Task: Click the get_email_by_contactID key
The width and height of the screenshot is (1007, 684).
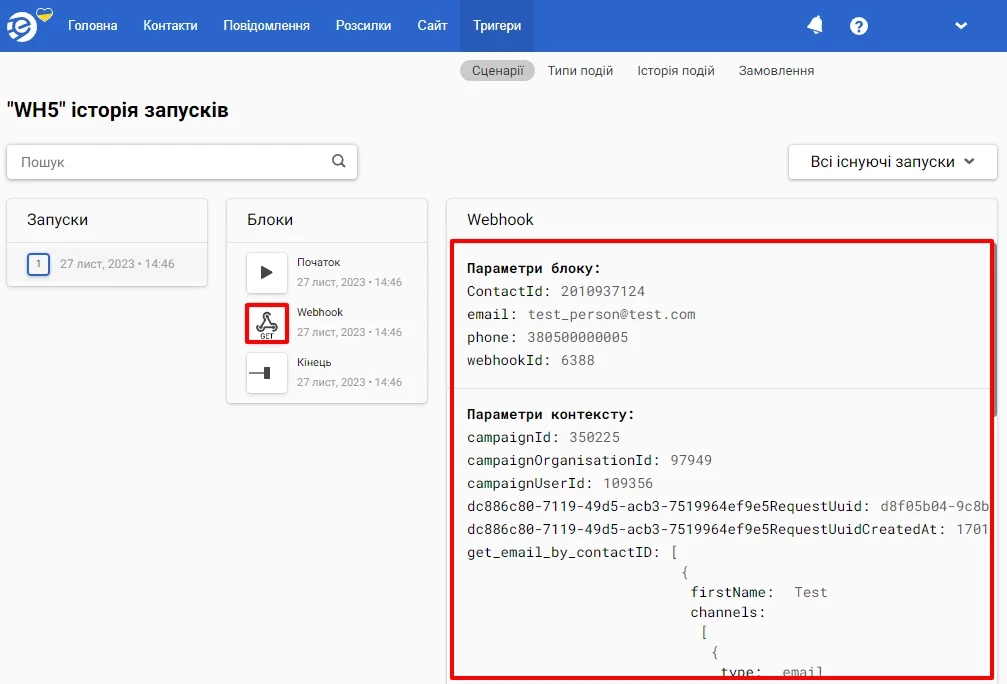Action: [563, 552]
